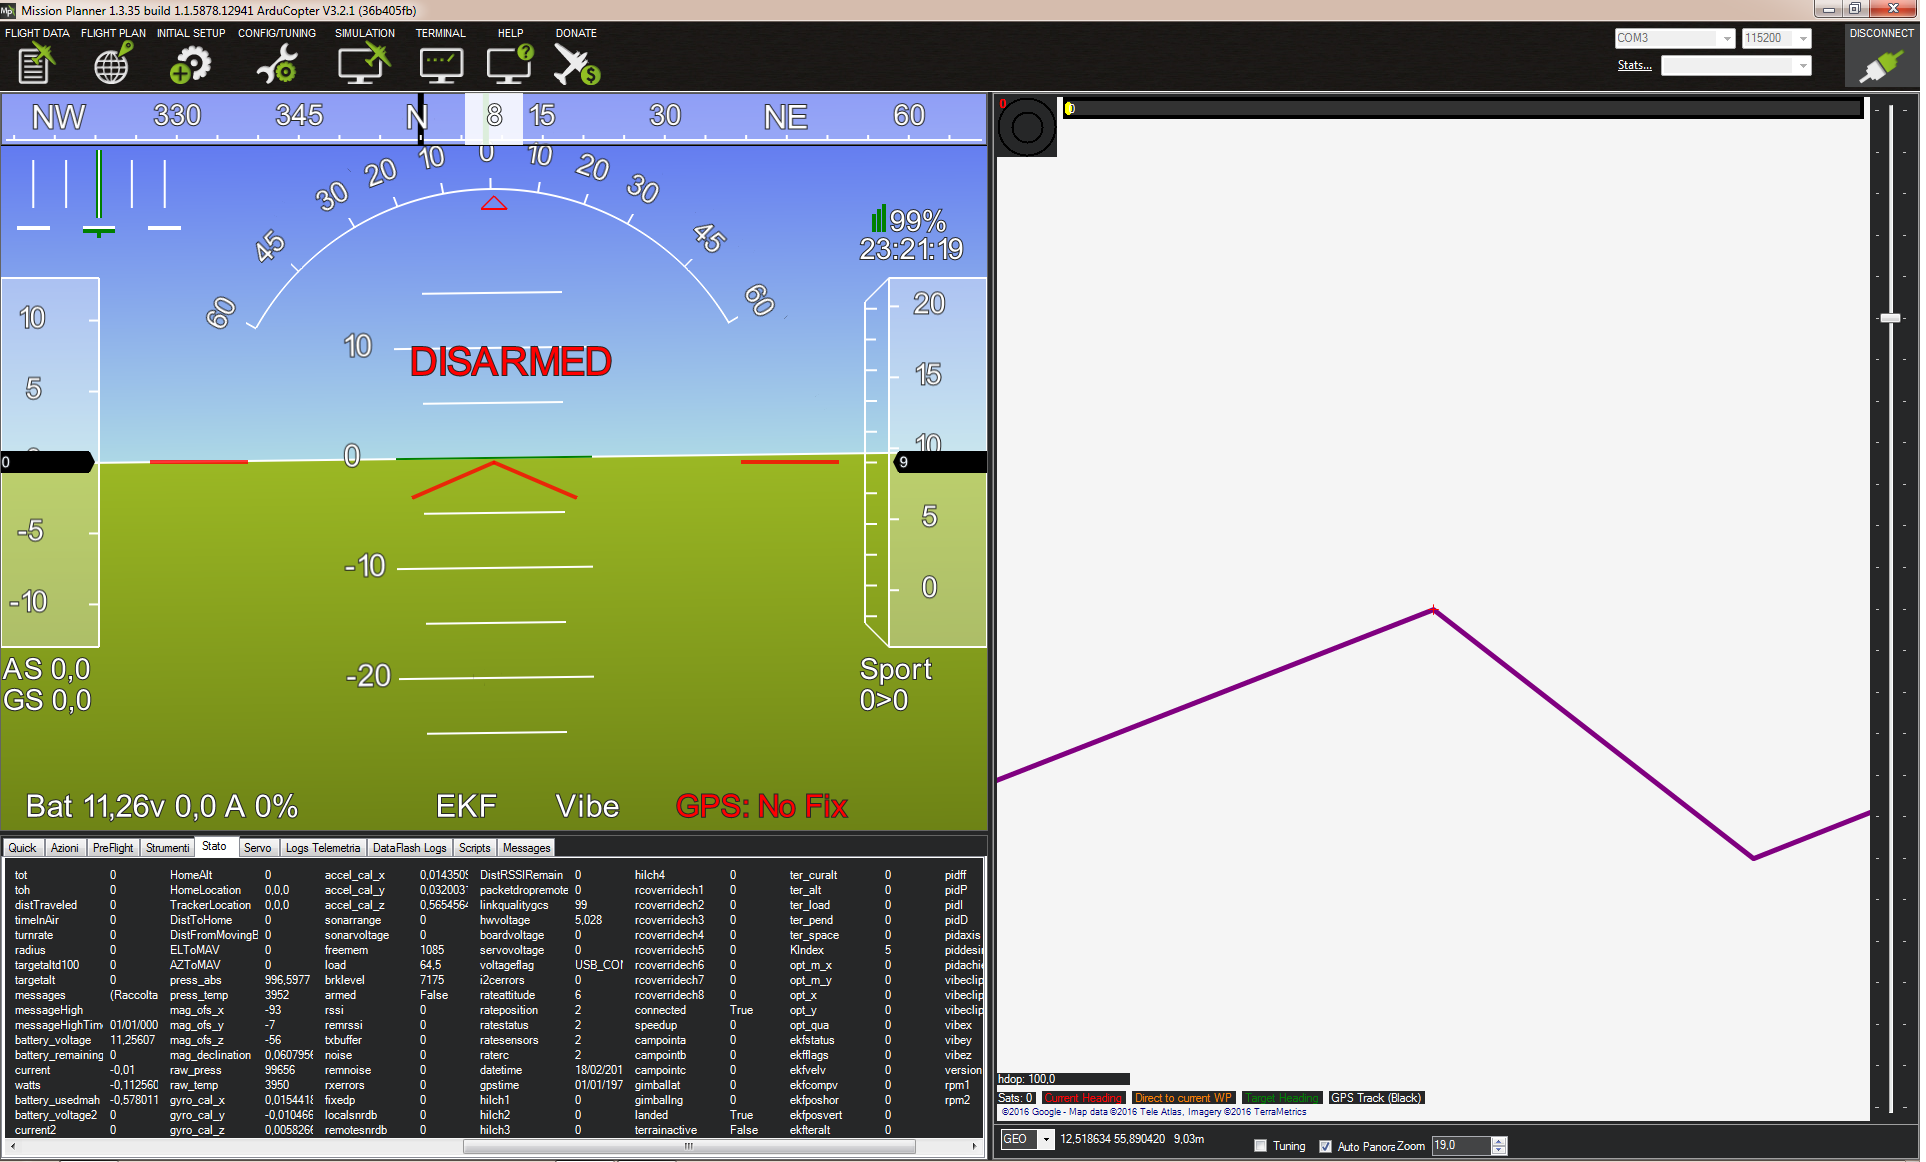Click the right scroll arrow of the status panel
1926x1162 pixels.
tap(975, 1147)
